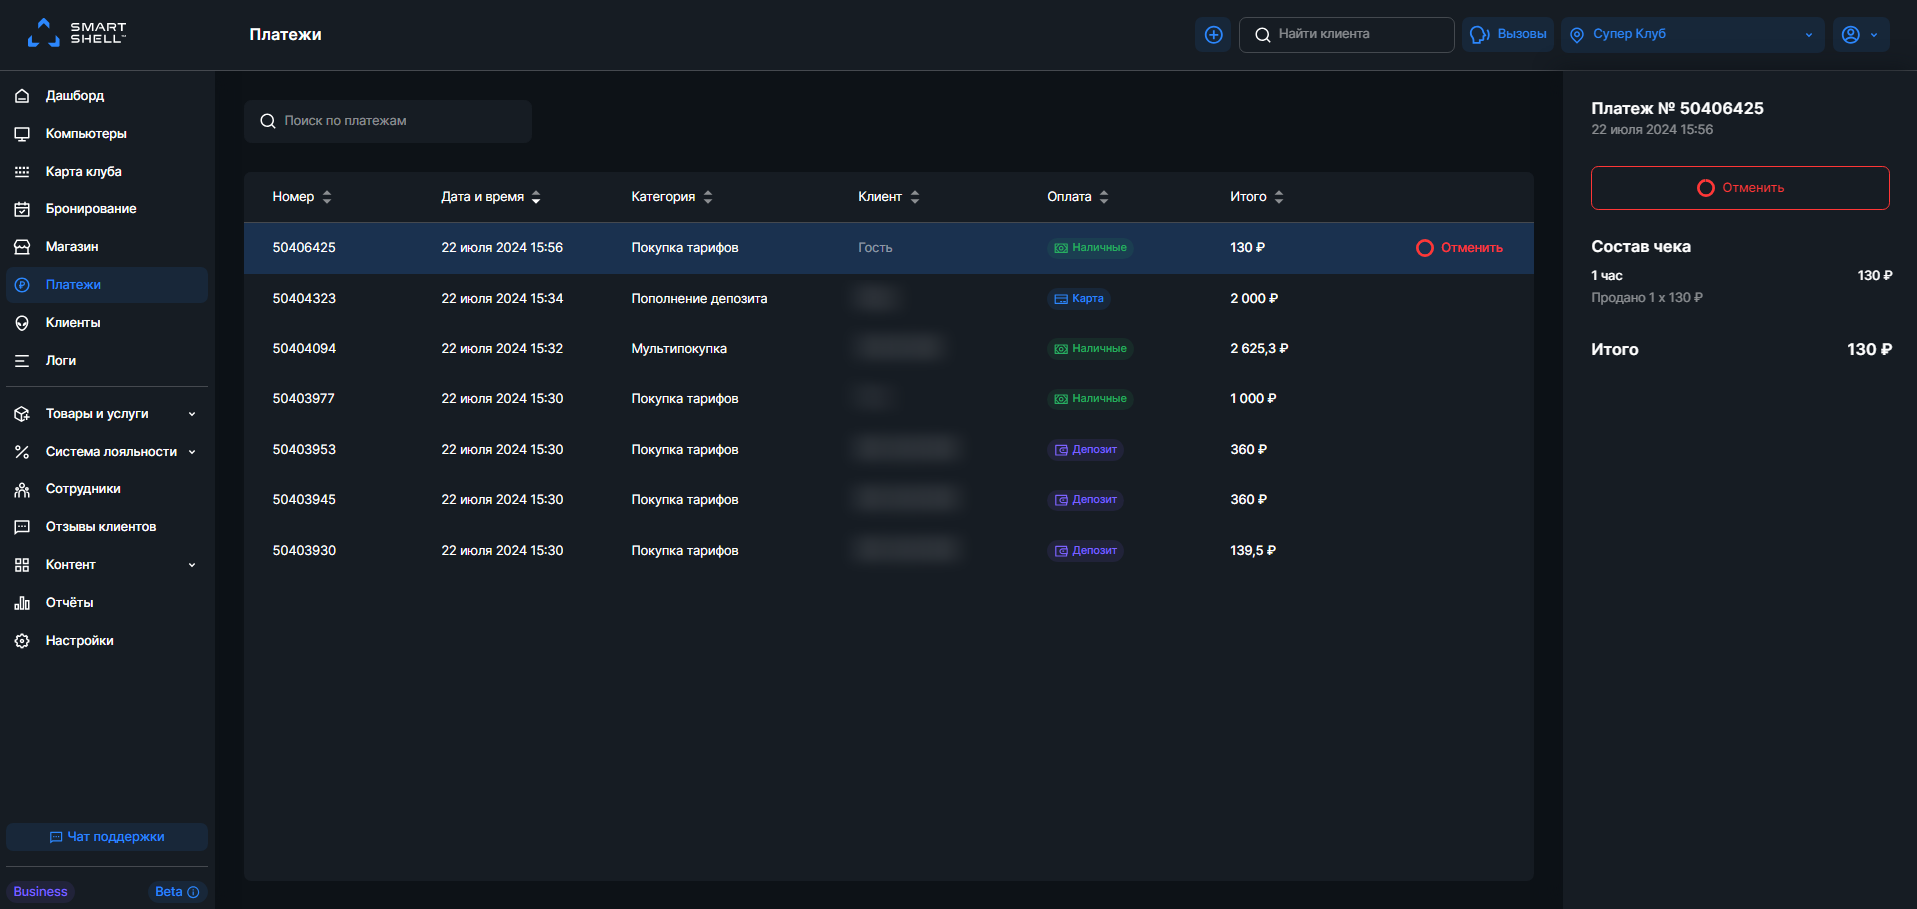
Task: Sort payments by Категория column
Action: (671, 197)
